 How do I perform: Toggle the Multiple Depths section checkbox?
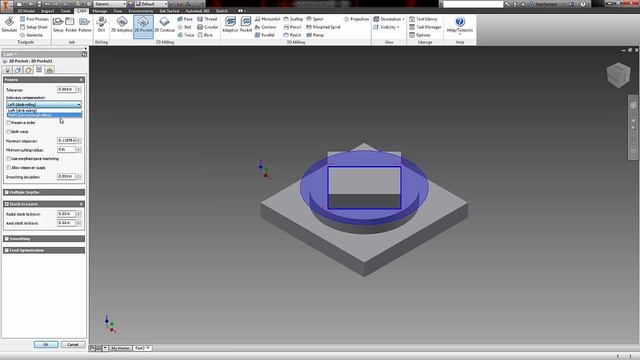[7, 192]
